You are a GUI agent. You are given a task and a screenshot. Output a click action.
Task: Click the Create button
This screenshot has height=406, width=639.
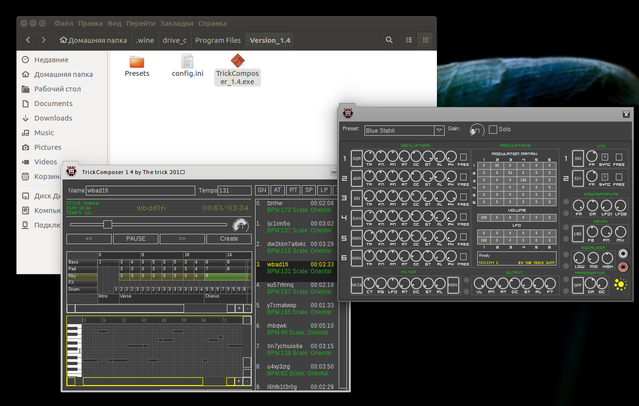[x=229, y=239]
